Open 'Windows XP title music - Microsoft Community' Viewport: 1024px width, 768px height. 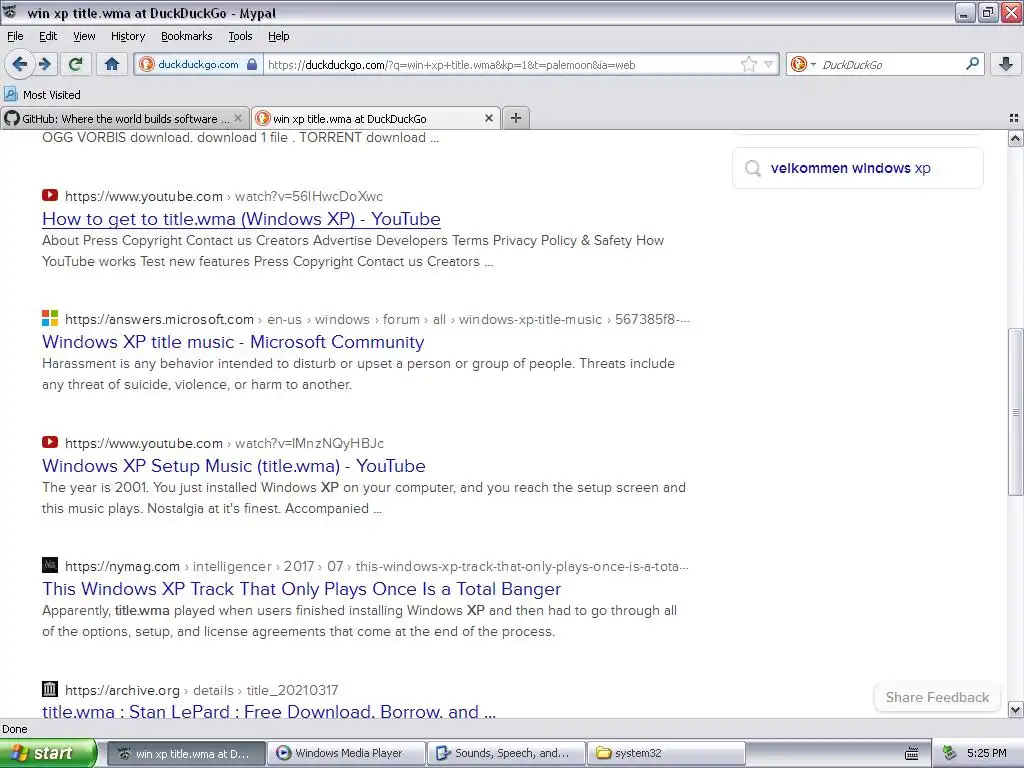pyautogui.click(x=233, y=342)
